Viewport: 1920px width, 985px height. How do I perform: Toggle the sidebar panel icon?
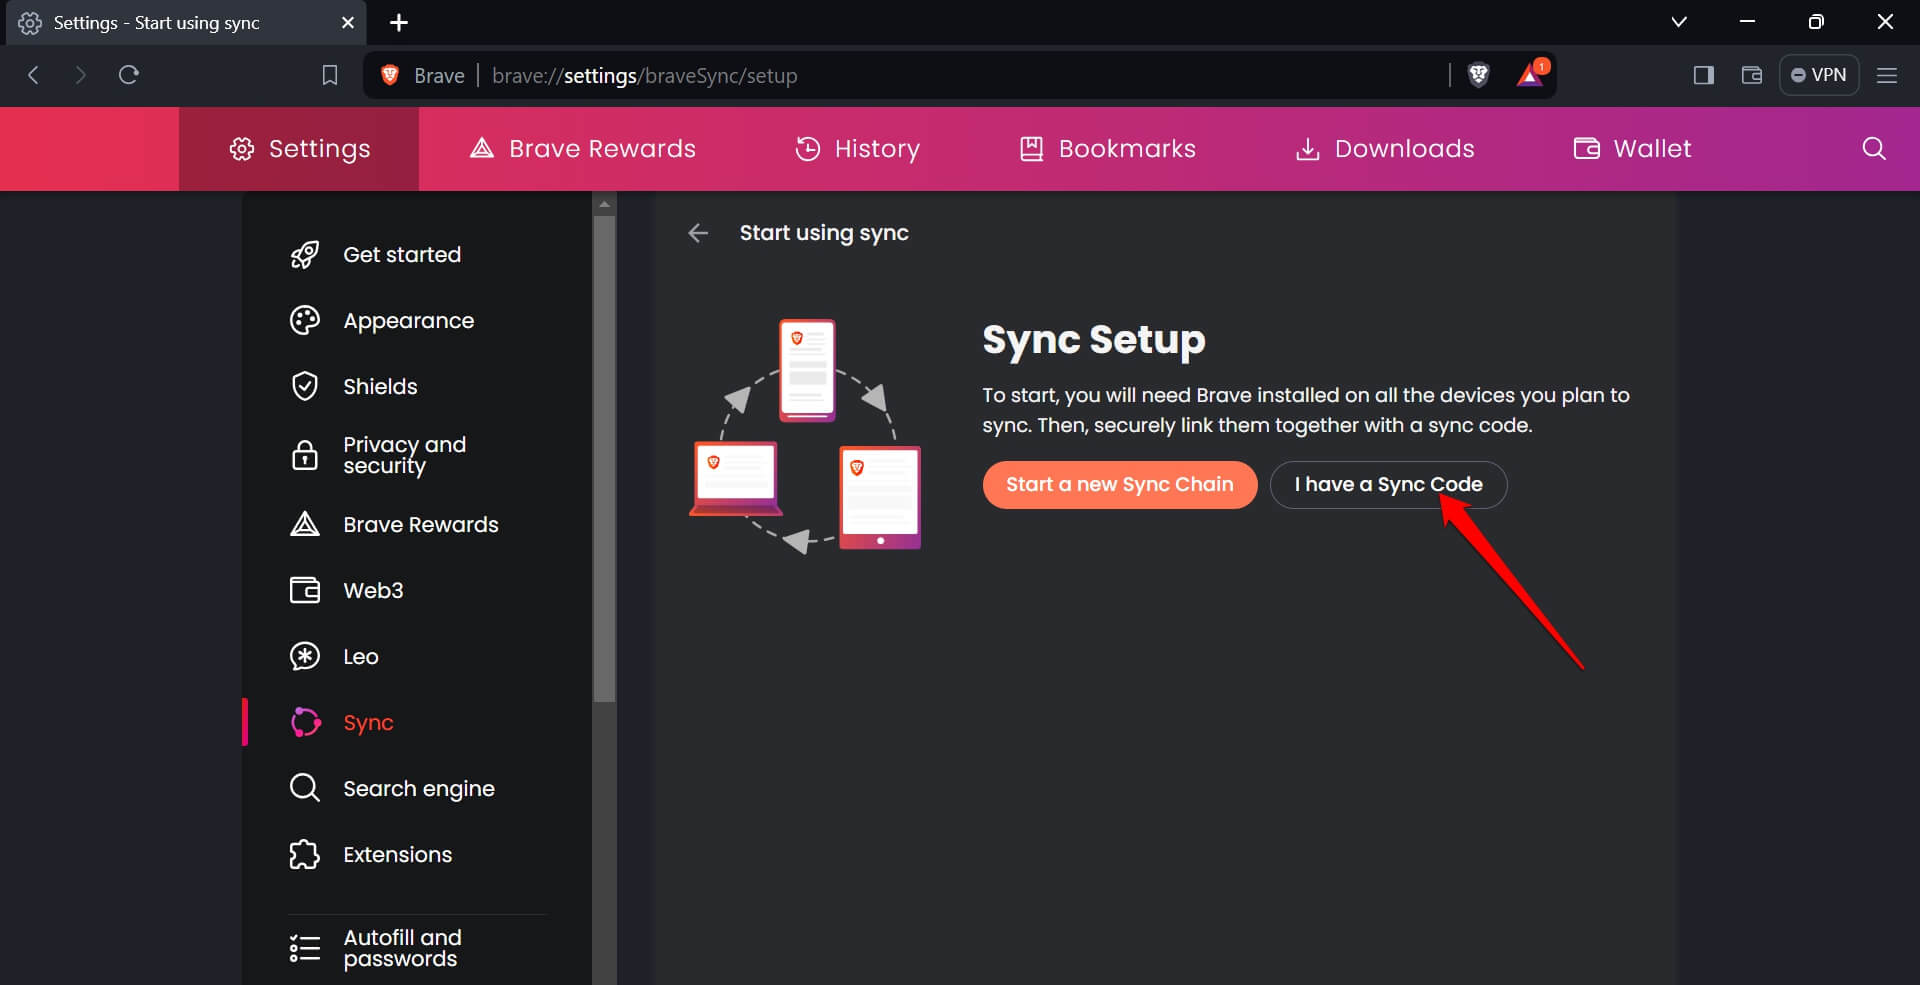pyautogui.click(x=1704, y=75)
